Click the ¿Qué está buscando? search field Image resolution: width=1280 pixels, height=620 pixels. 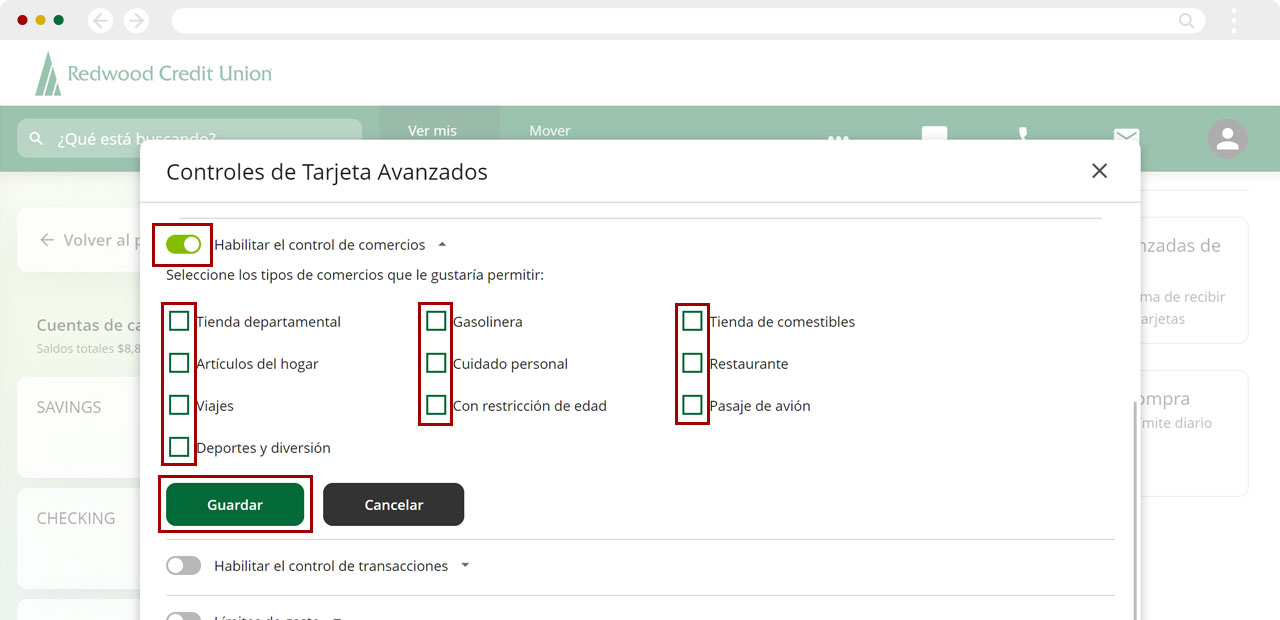coord(200,139)
